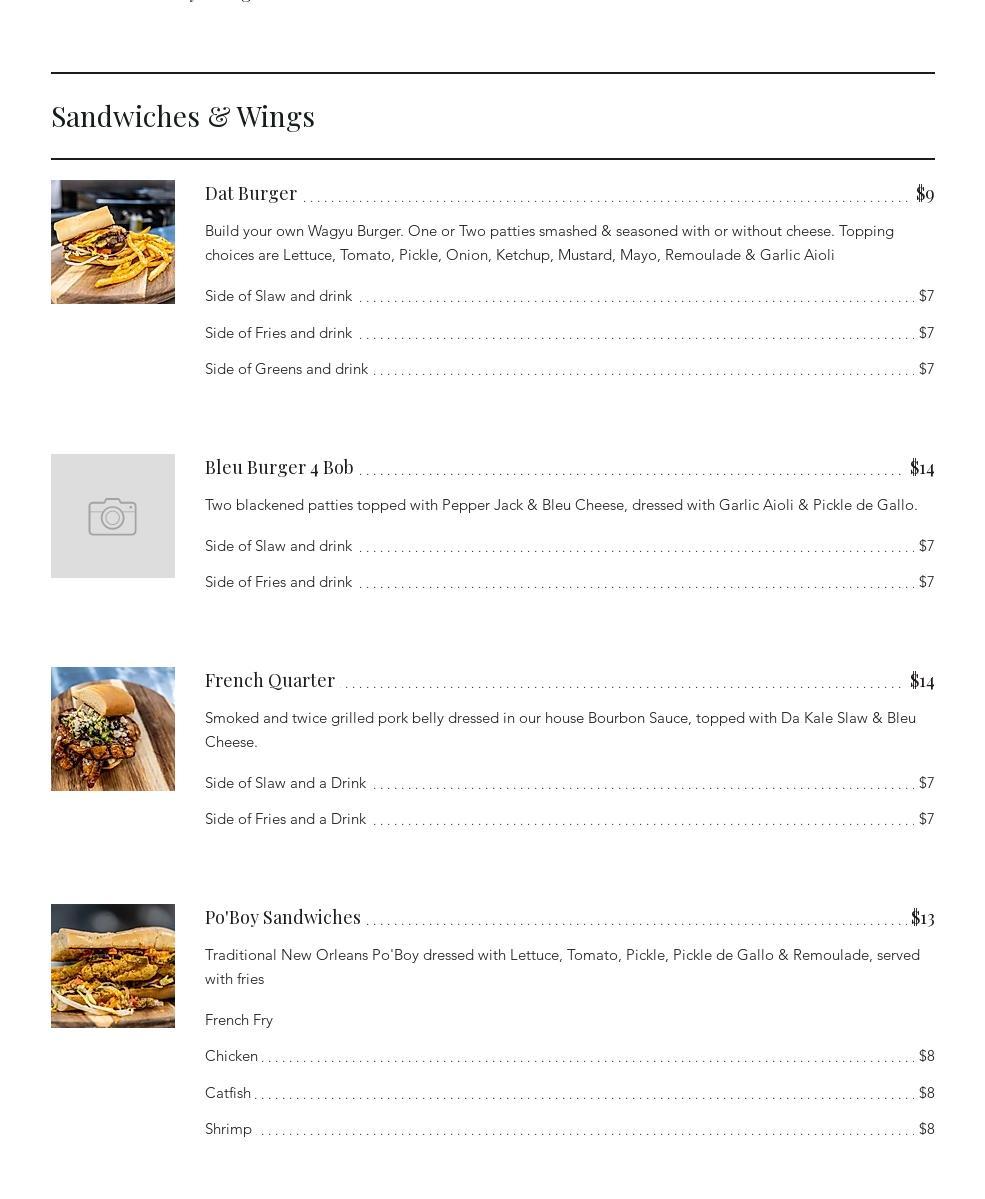Click the $13 Po'Boy Sandwiches price
This screenshot has width=985, height=1199.
coord(922,917)
